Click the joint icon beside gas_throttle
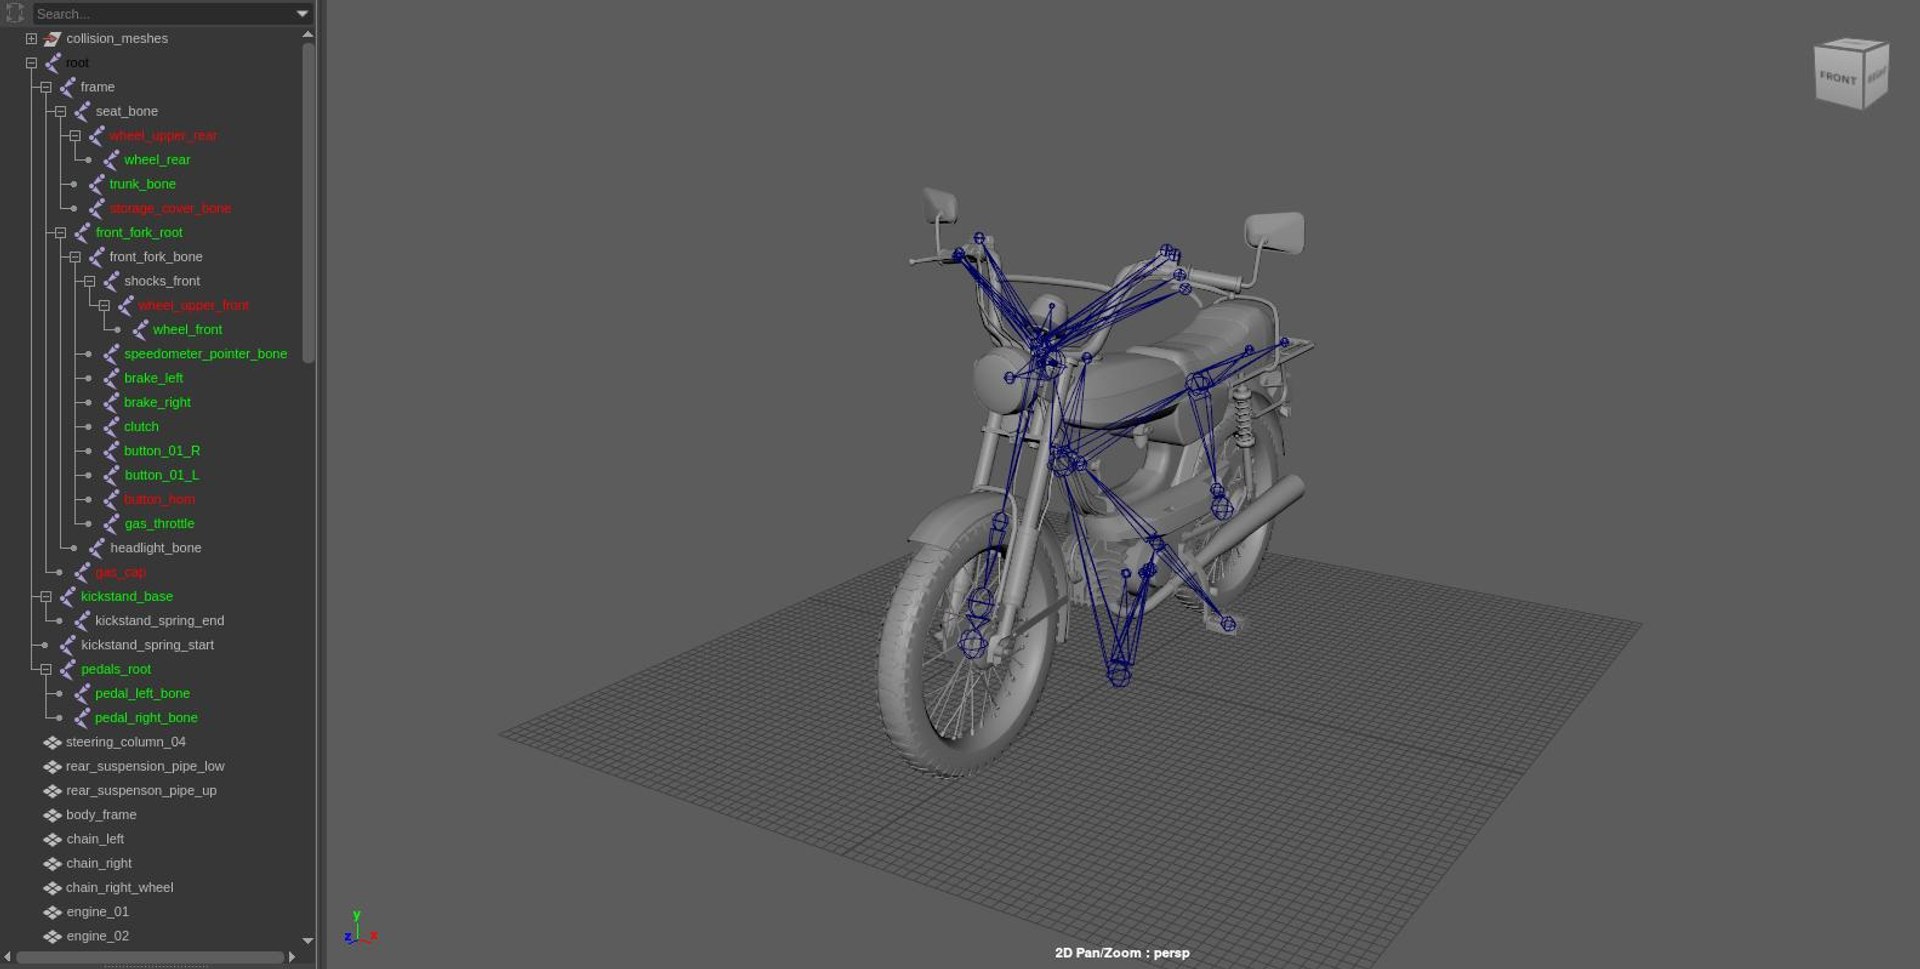Screen dimensions: 1920x969 [x=111, y=524]
